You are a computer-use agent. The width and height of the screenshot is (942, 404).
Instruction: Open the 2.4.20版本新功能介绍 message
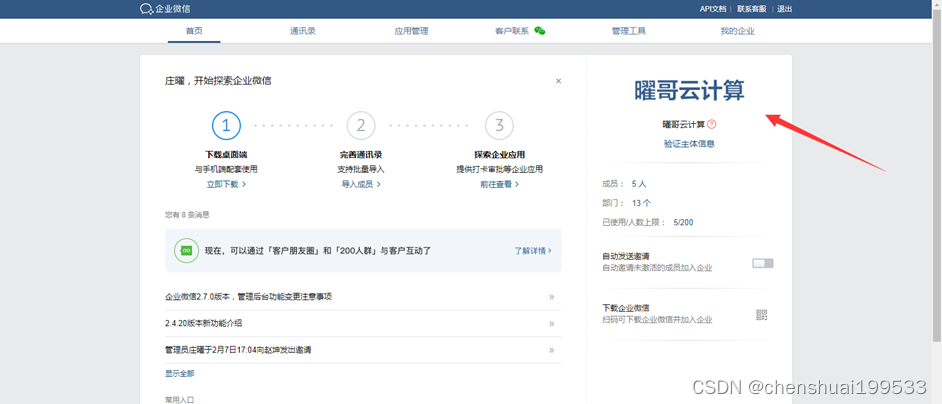click(204, 323)
